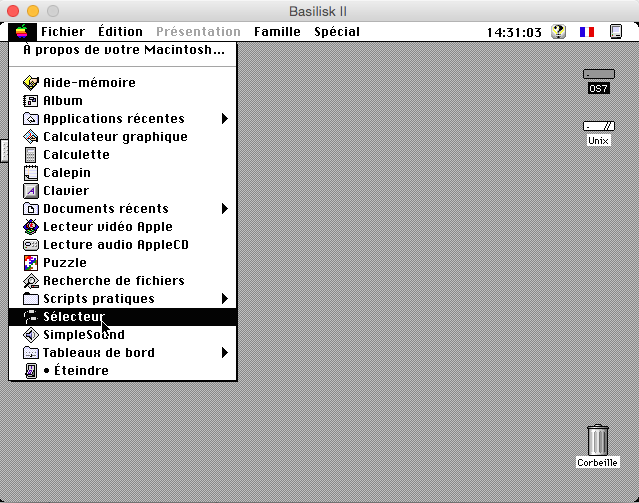Click the Documents récents folder icon
Image resolution: width=639 pixels, height=503 pixels.
tap(31, 209)
